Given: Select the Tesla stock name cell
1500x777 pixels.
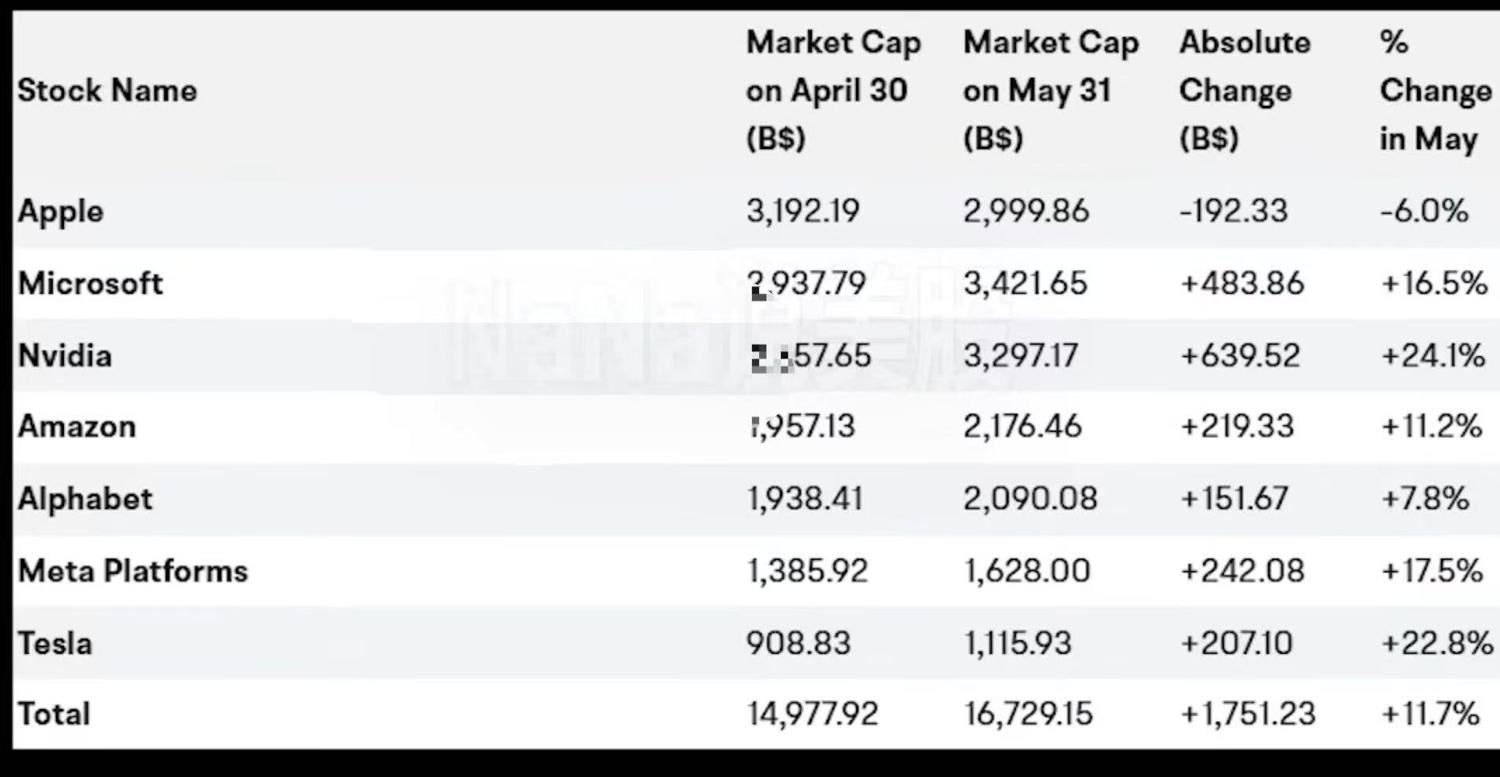Looking at the screenshot, I should (x=55, y=643).
